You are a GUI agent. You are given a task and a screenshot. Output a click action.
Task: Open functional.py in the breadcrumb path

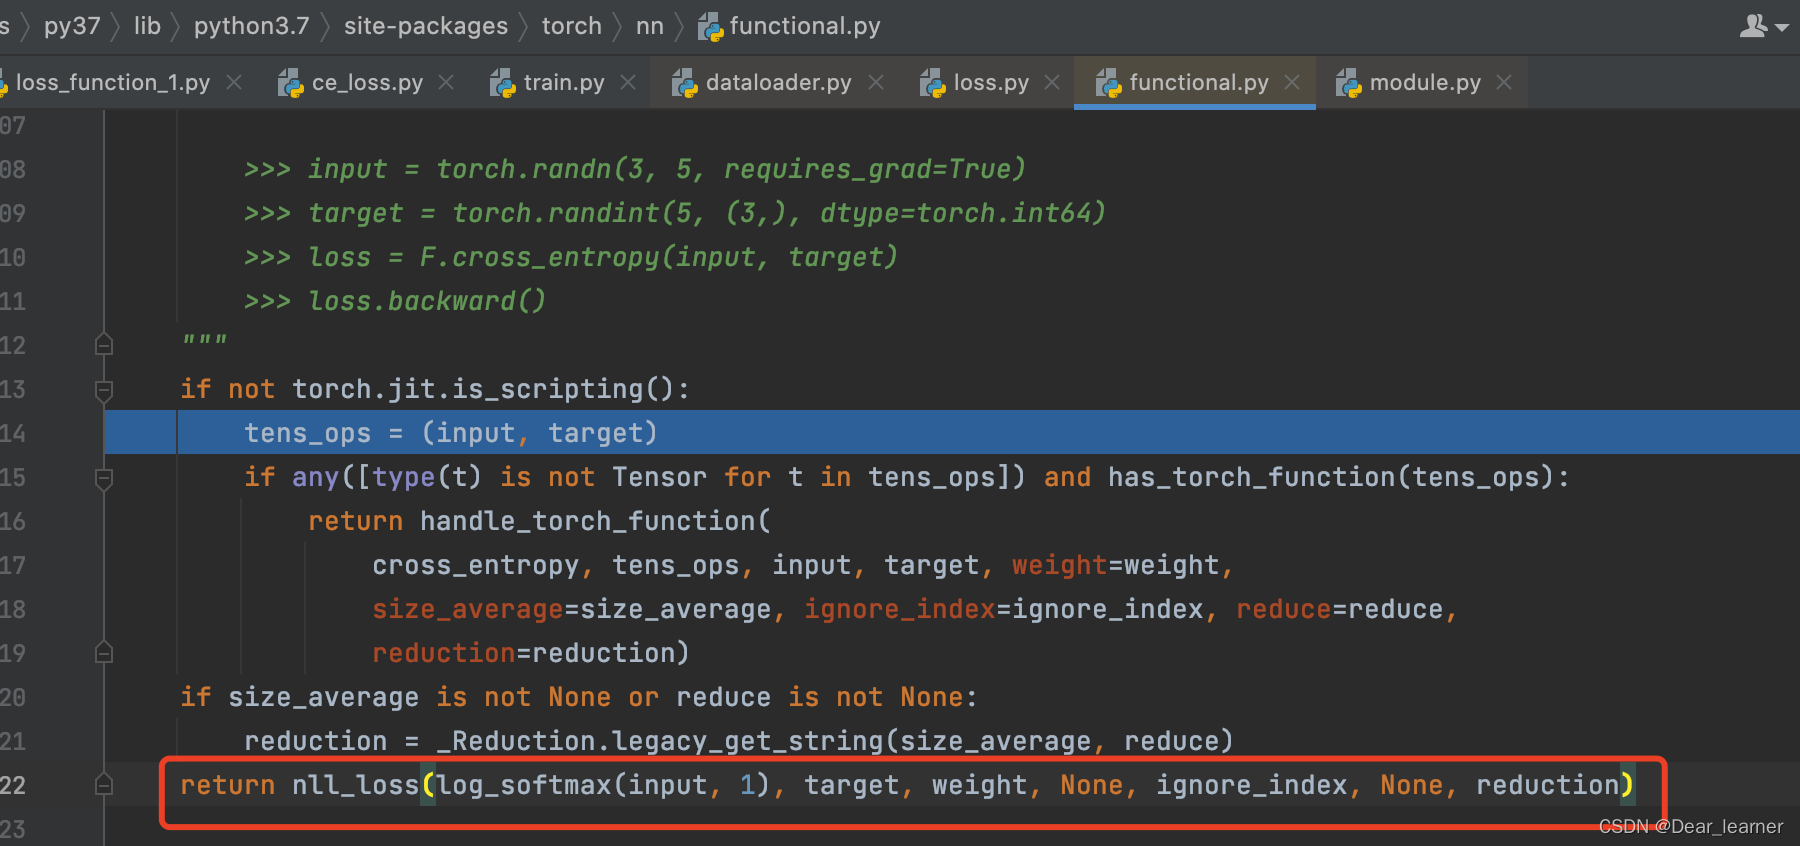(x=805, y=26)
